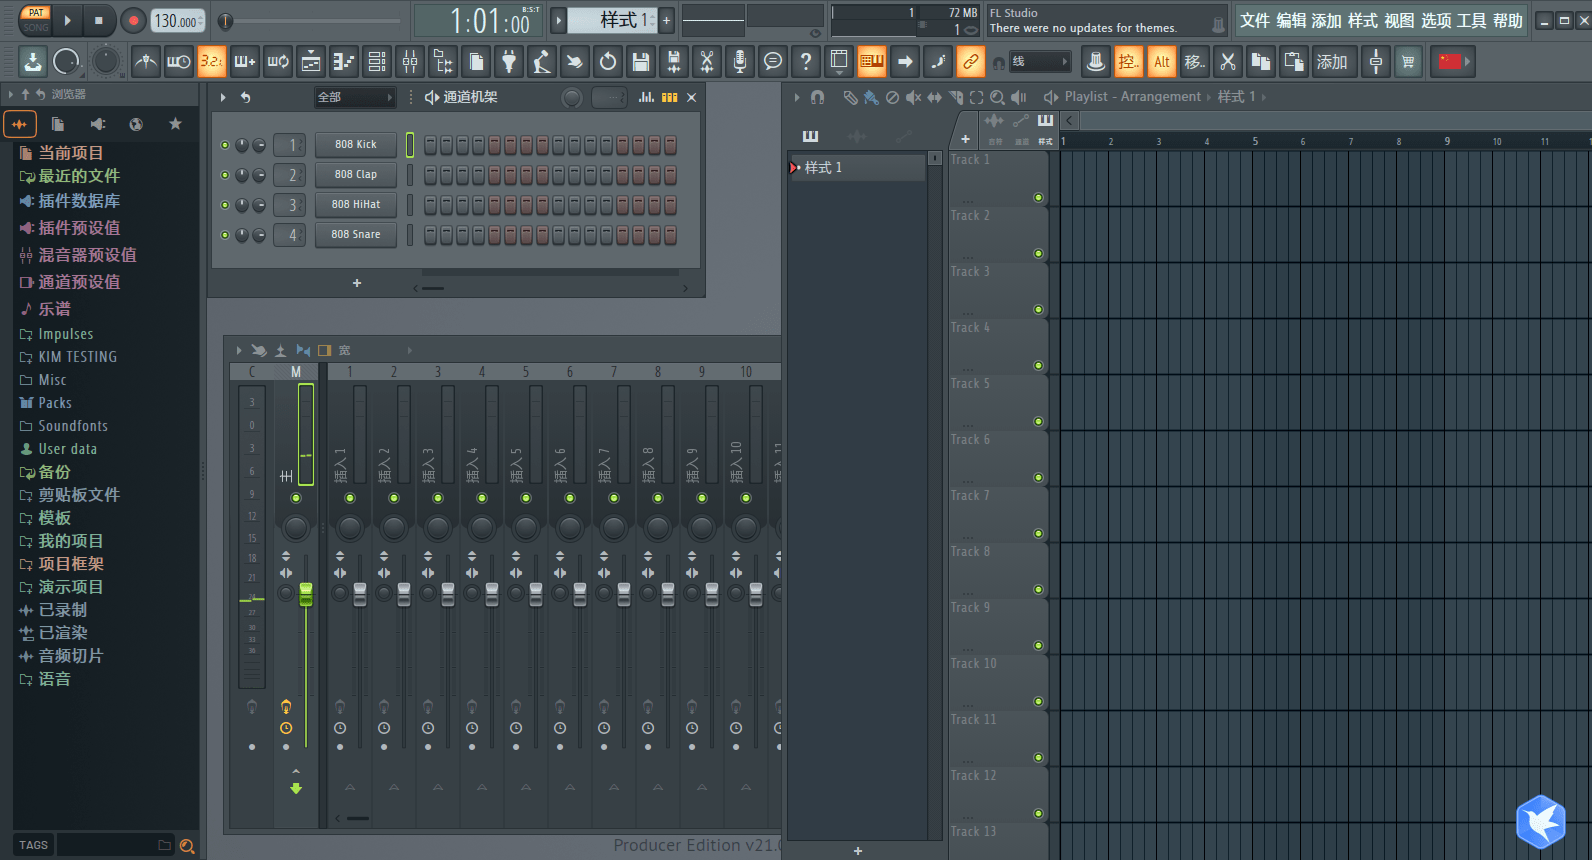Open undo history circular arrow icon
The width and height of the screenshot is (1592, 860).
(608, 62)
